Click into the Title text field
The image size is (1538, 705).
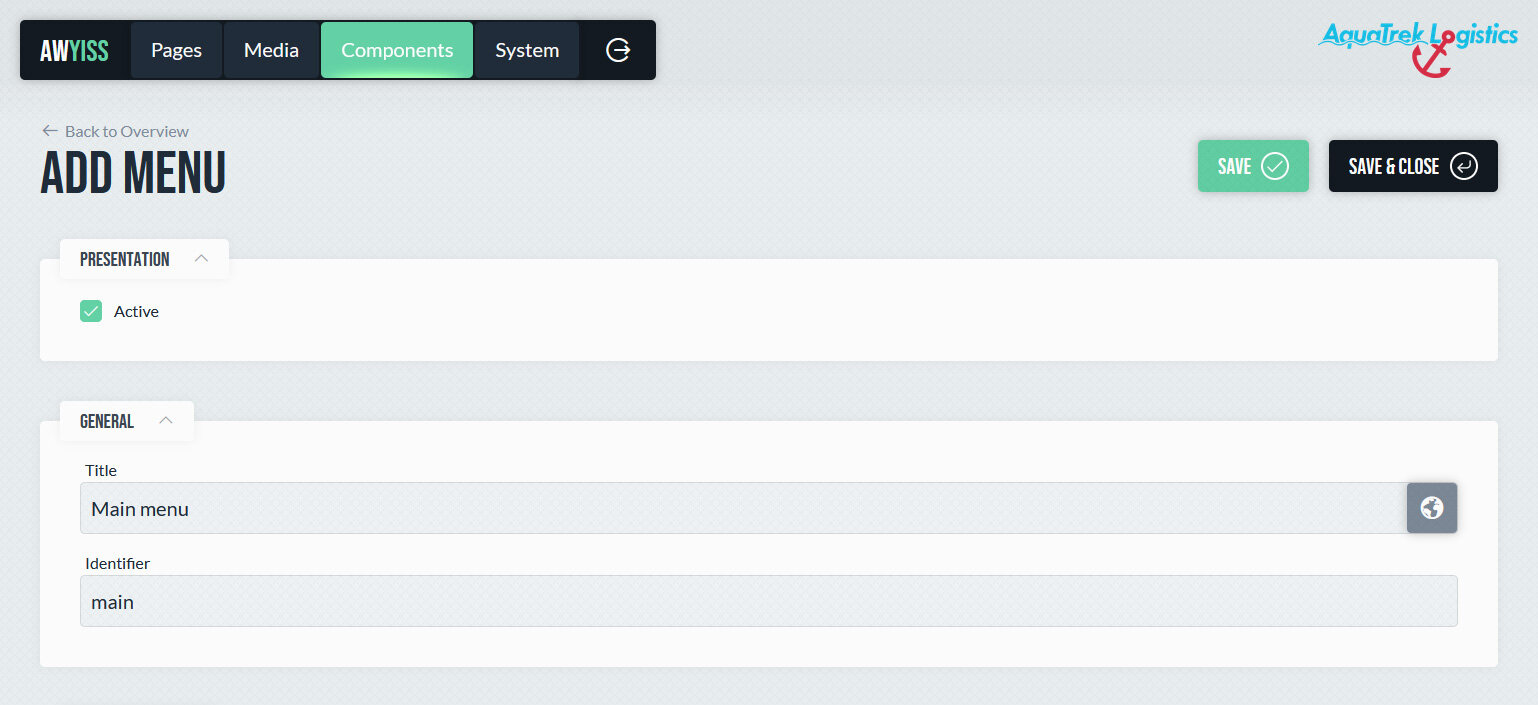[x=742, y=508]
